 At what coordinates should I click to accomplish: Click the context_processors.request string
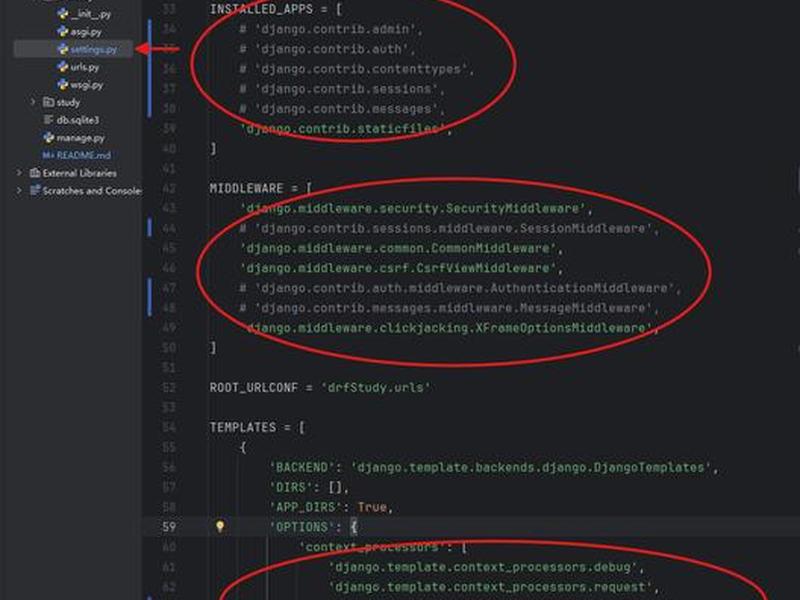[x=490, y=587]
